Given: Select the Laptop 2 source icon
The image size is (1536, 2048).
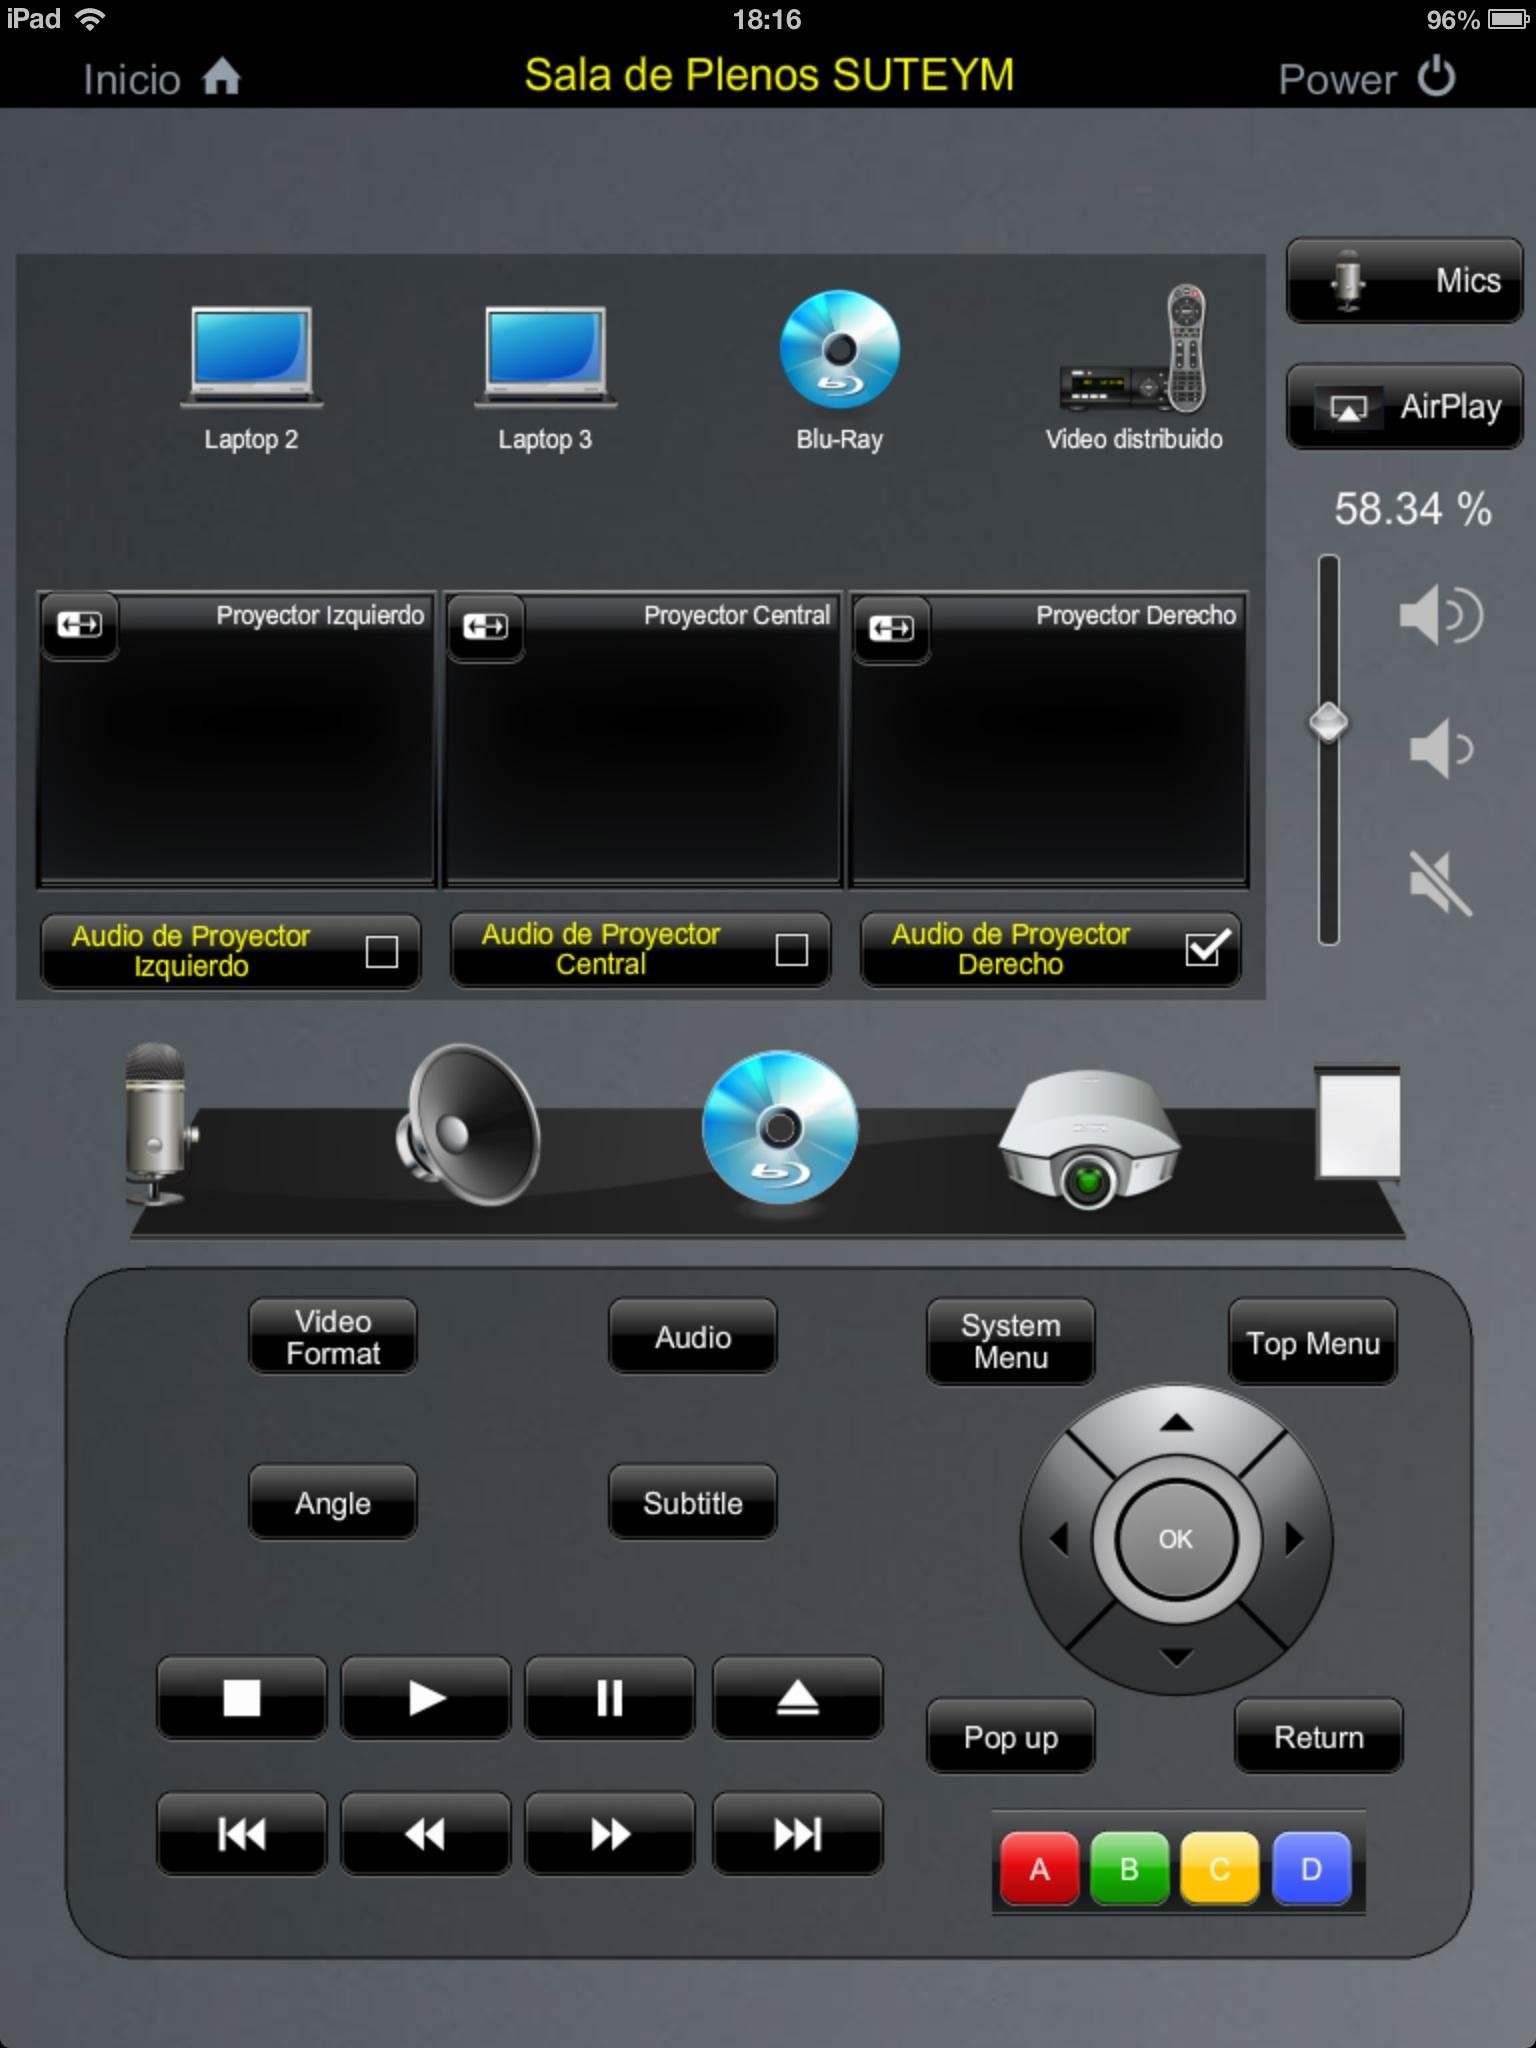Looking at the screenshot, I should click(x=251, y=358).
